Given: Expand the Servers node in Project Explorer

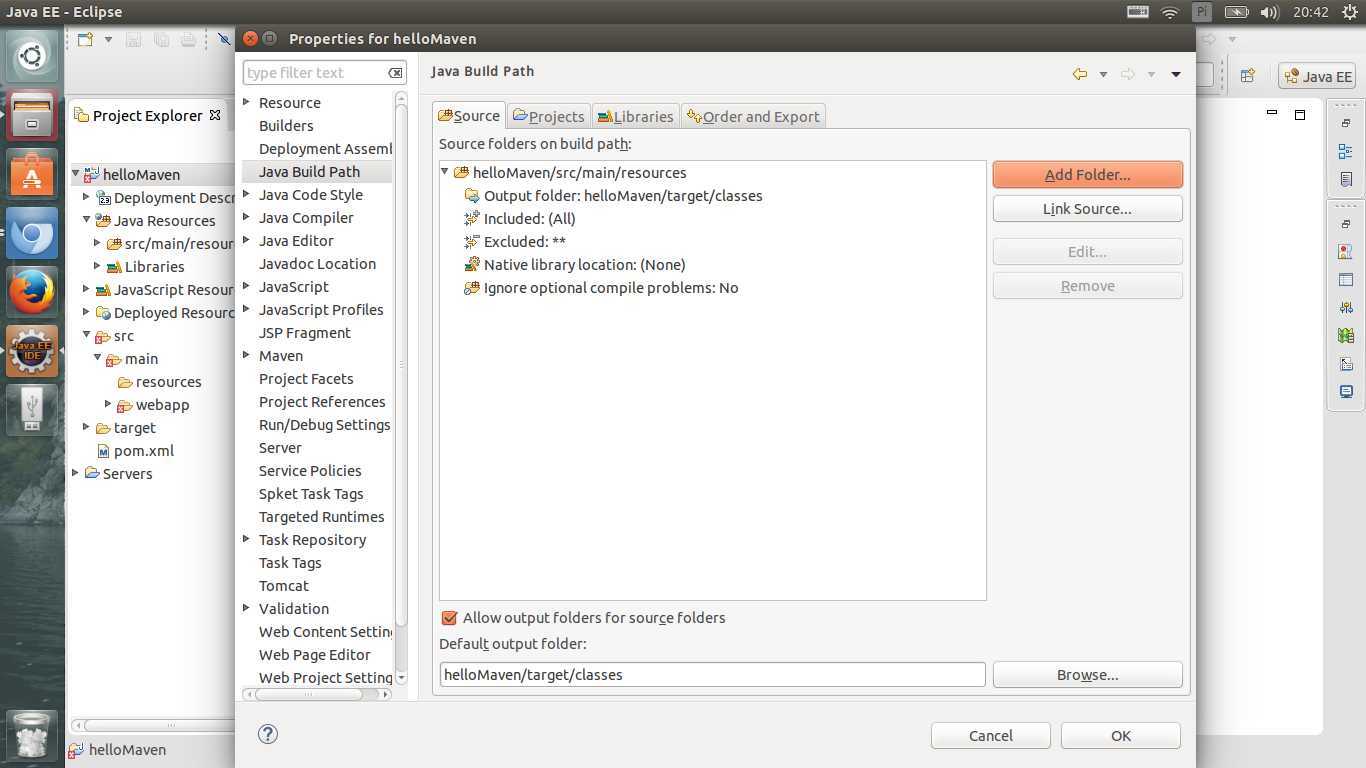Looking at the screenshot, I should pyautogui.click(x=75, y=473).
